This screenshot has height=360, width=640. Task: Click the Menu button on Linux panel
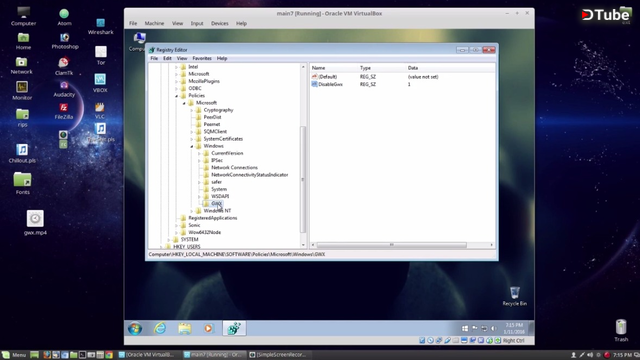tap(14, 355)
